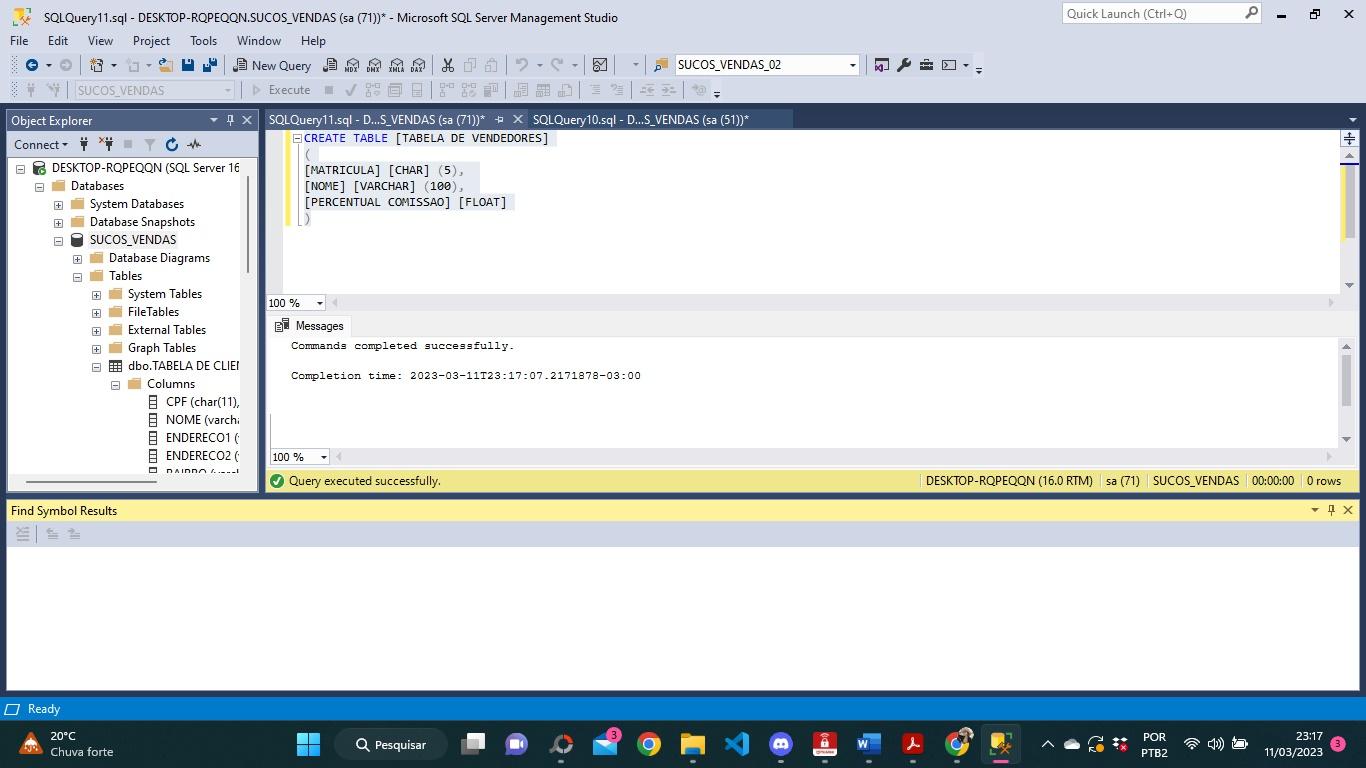Click the Object Explorer vertical scrollbar

[248, 222]
